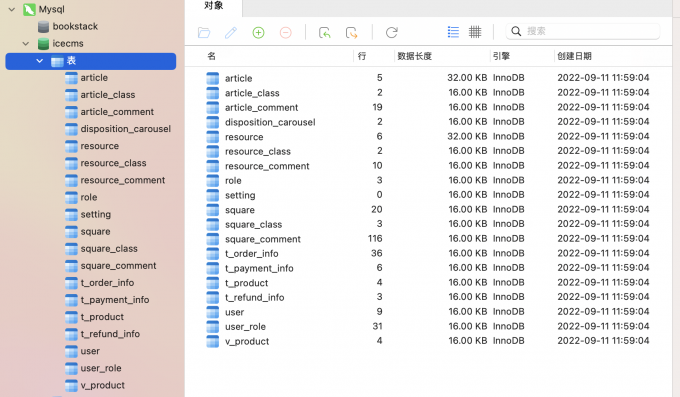Screen dimensions: 680x397
Task: Click square table icon in sidebar
Action: click(x=71, y=232)
